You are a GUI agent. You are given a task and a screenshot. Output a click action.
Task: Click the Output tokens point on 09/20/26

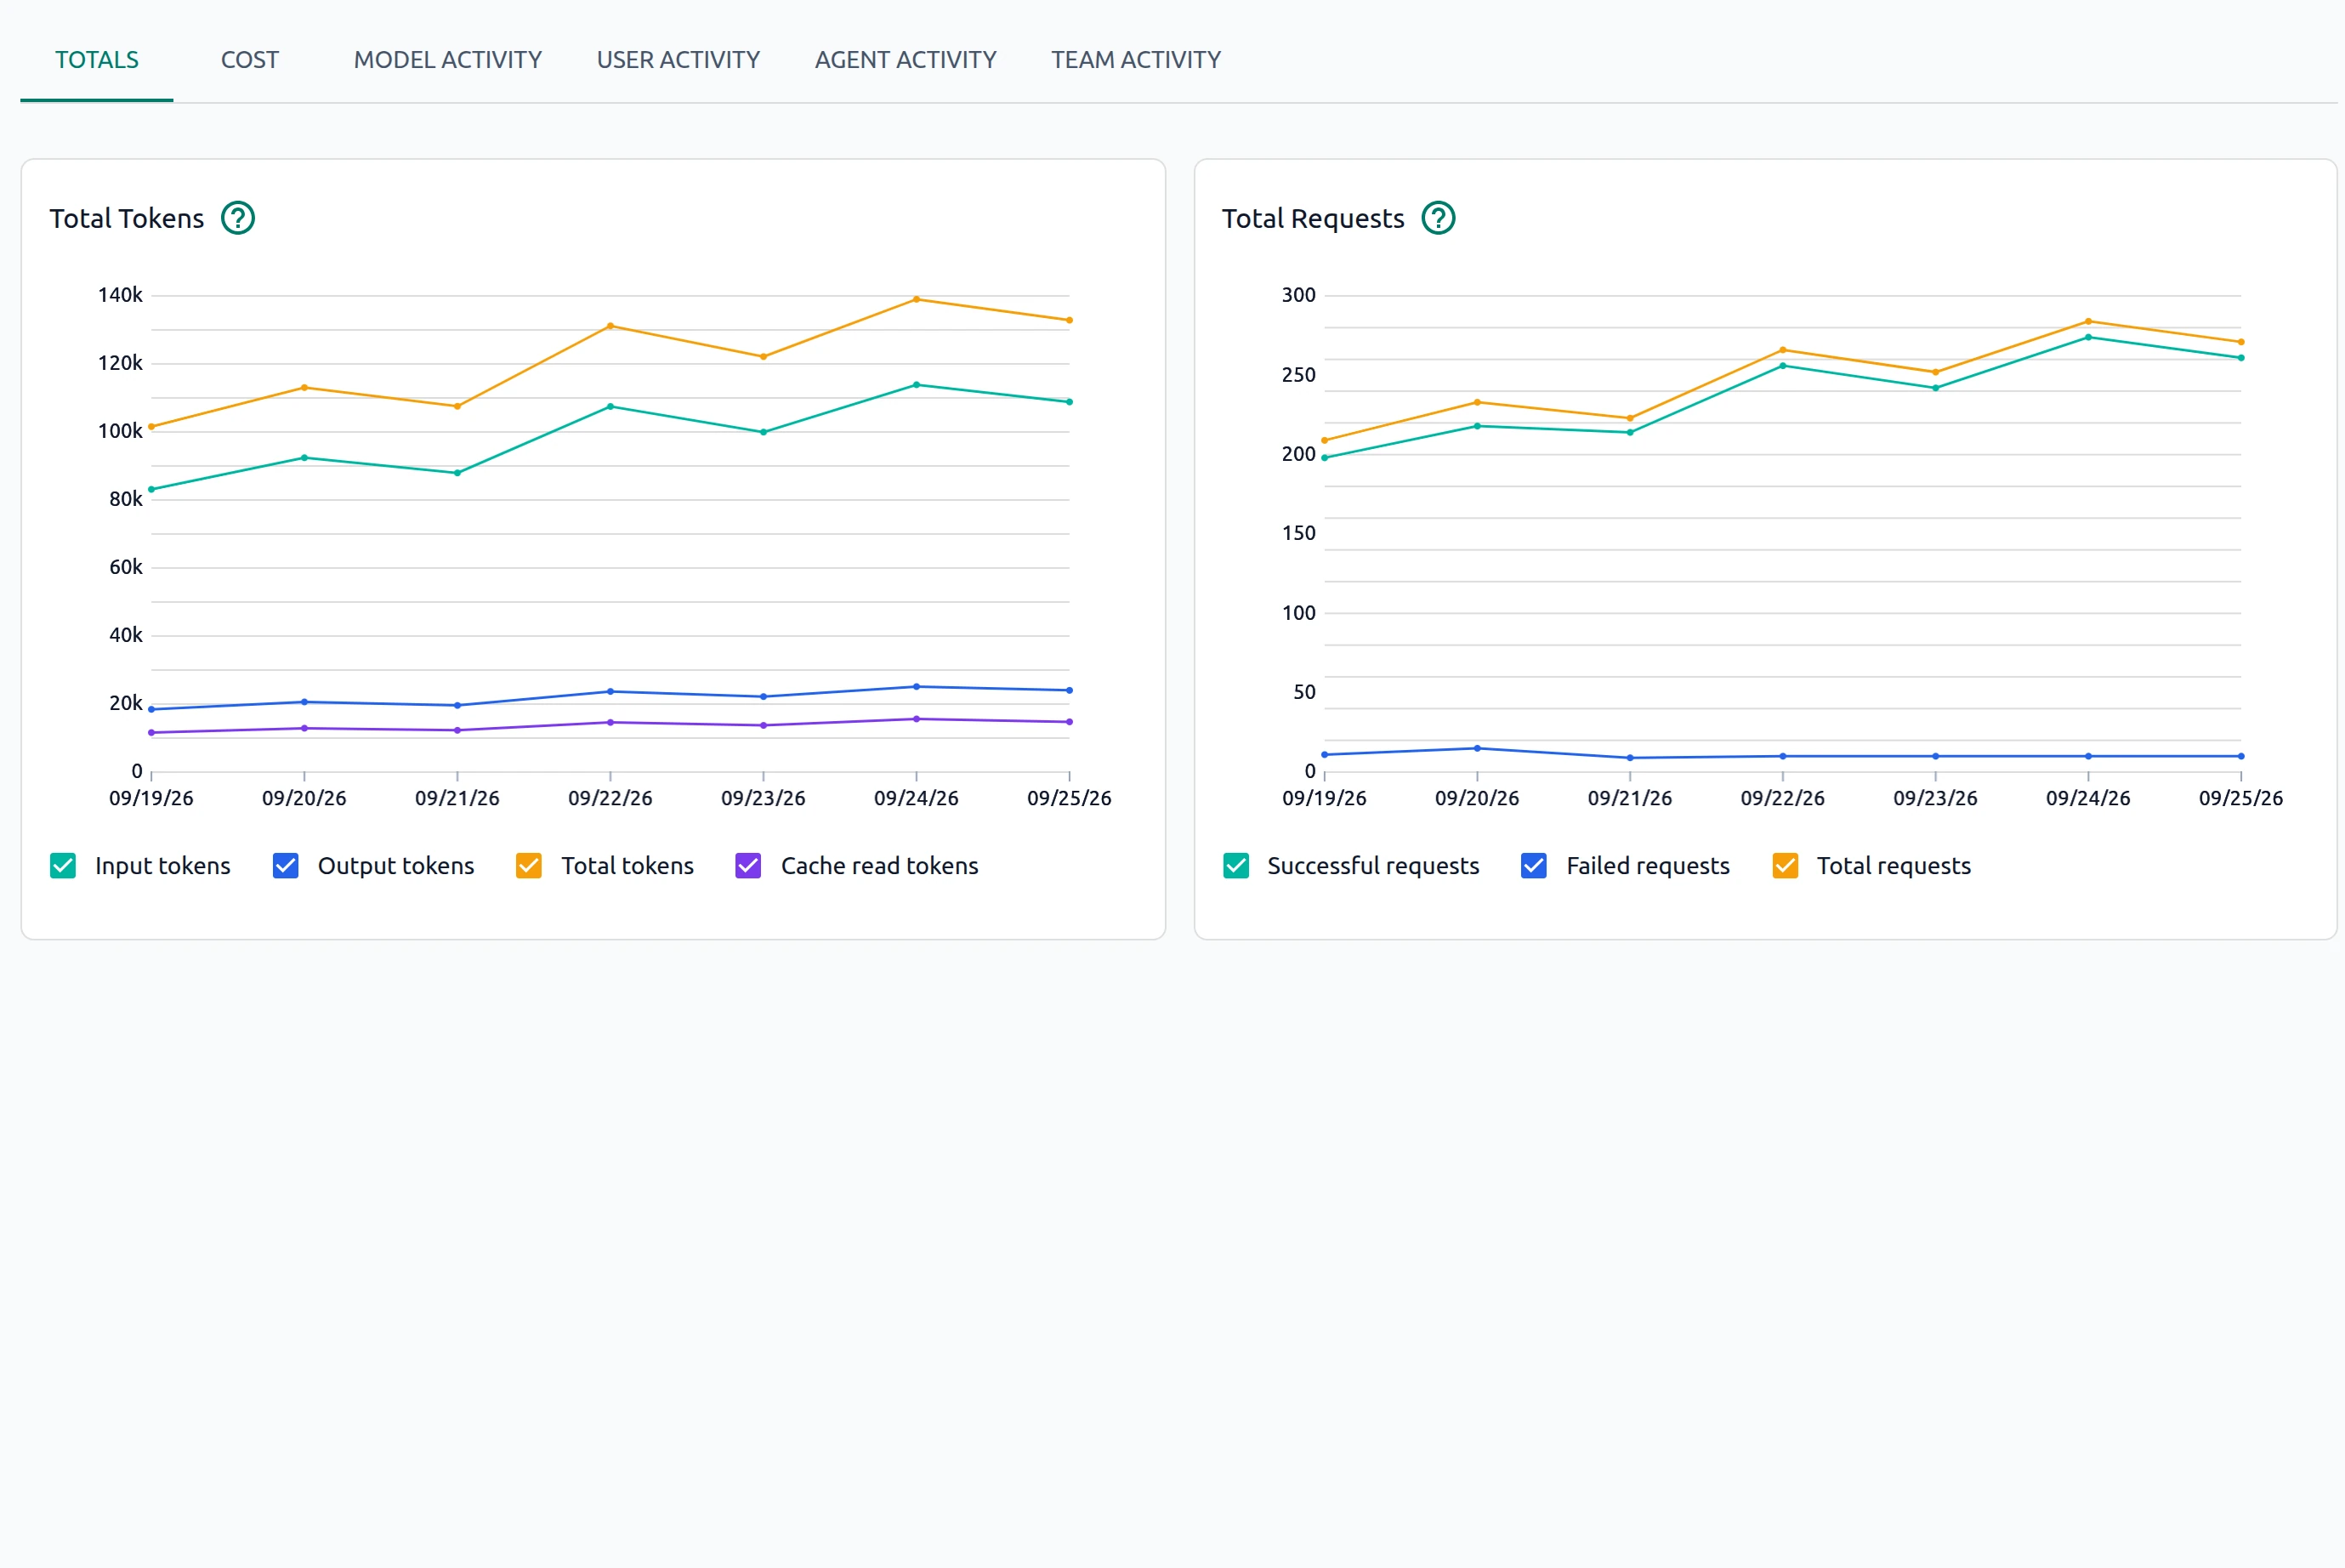pyautogui.click(x=304, y=702)
